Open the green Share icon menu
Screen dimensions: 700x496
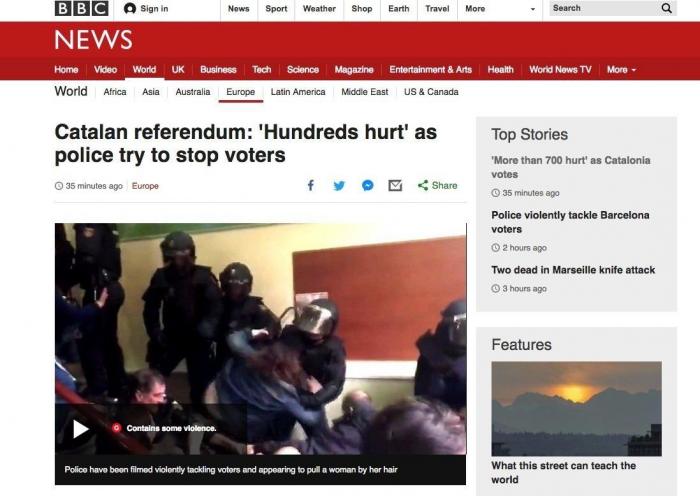click(423, 185)
